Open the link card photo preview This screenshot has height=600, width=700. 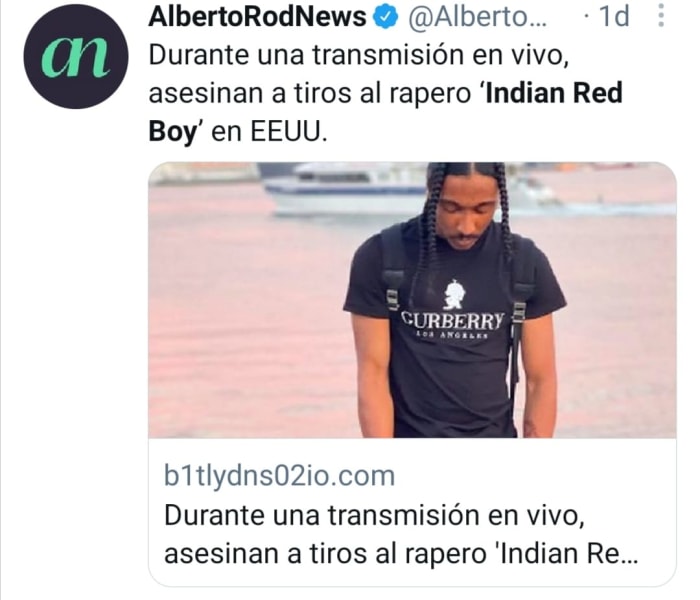pos(412,300)
